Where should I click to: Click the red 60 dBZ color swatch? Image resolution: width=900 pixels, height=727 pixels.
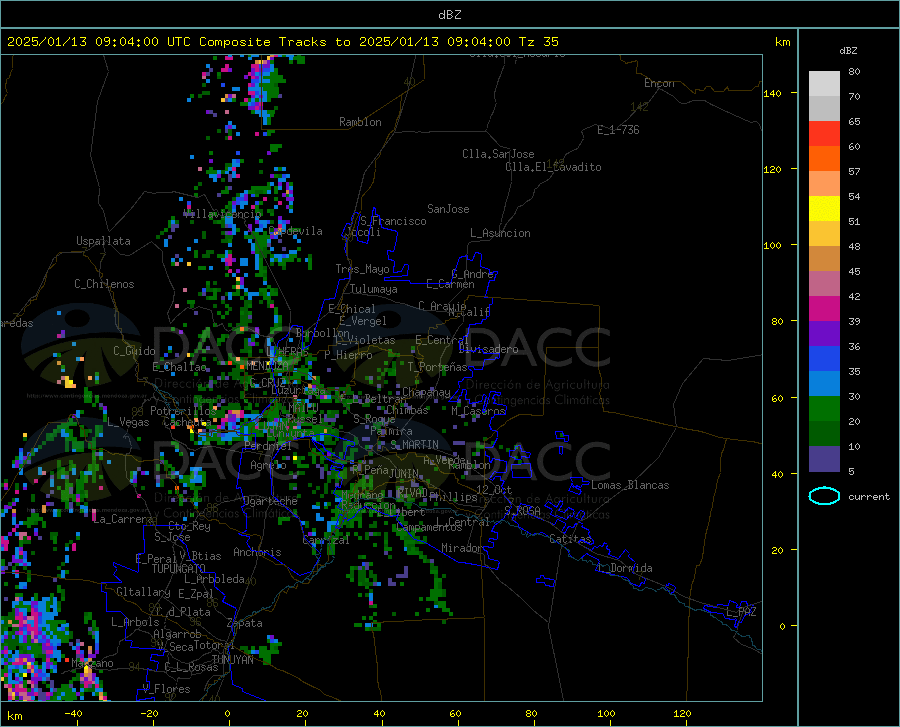[824, 133]
